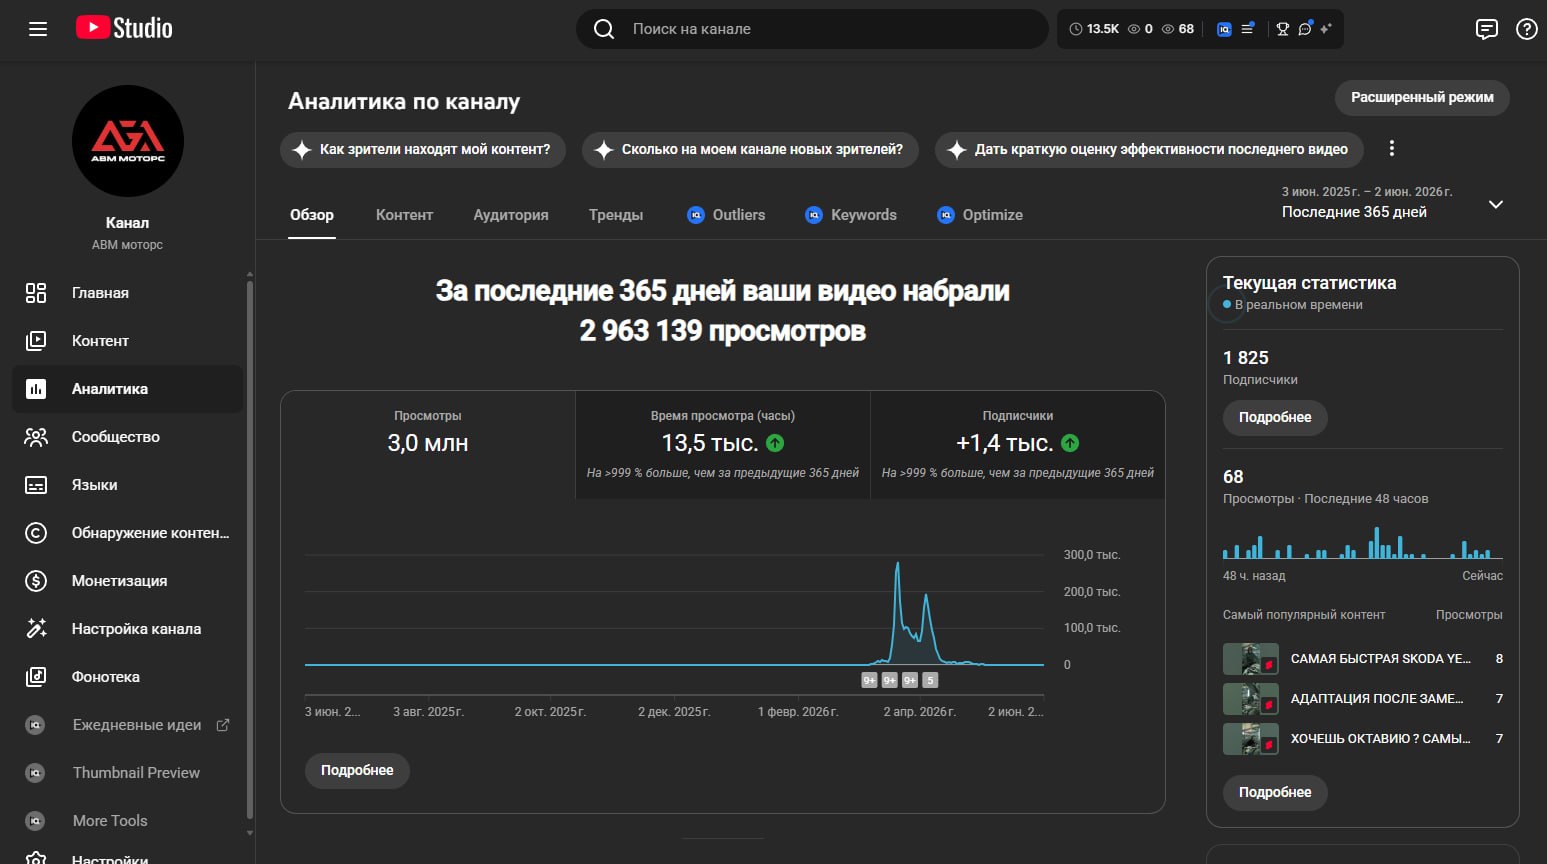
Task: Click the YouTube Studio logo
Action: point(124,28)
